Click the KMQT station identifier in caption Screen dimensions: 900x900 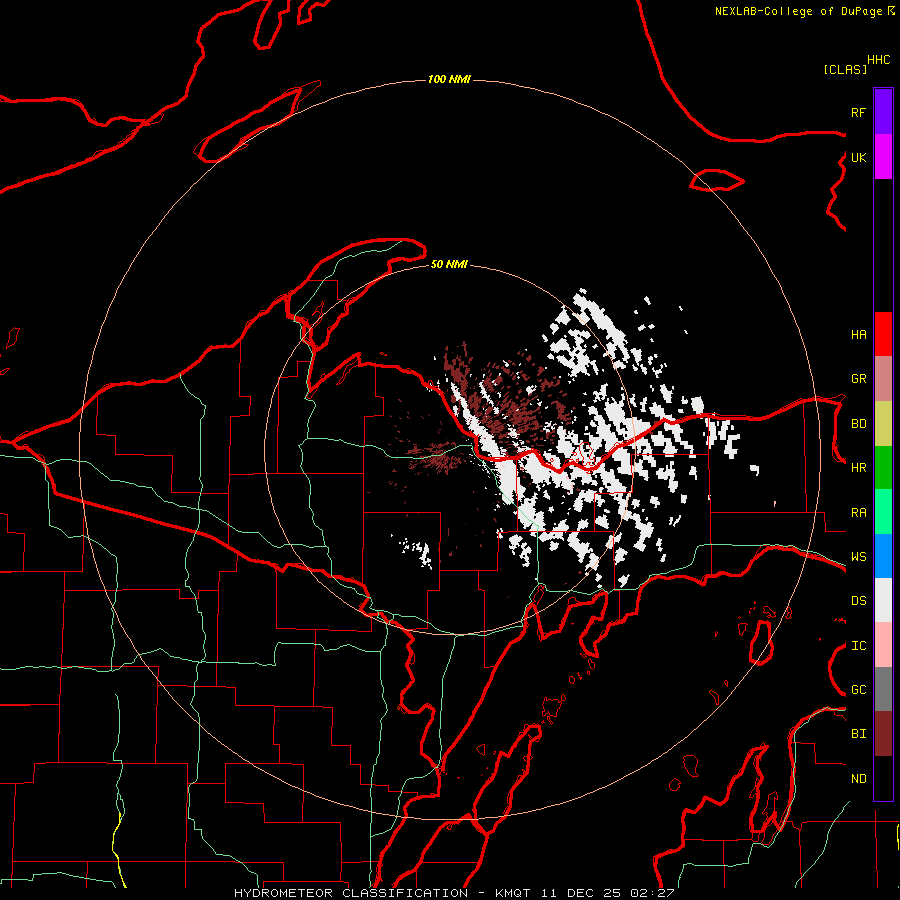(513, 893)
